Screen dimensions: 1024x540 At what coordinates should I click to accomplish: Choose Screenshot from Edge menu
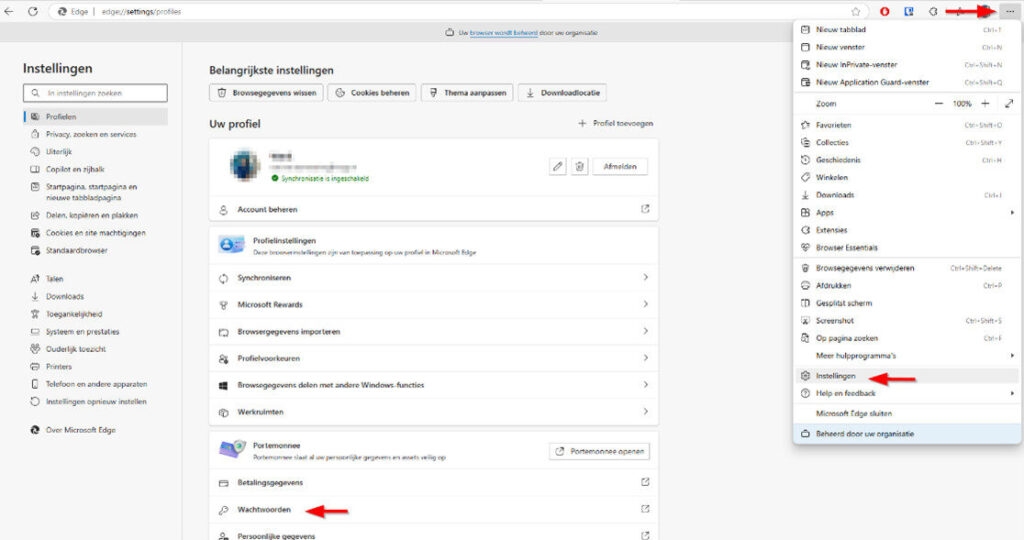pos(907,321)
